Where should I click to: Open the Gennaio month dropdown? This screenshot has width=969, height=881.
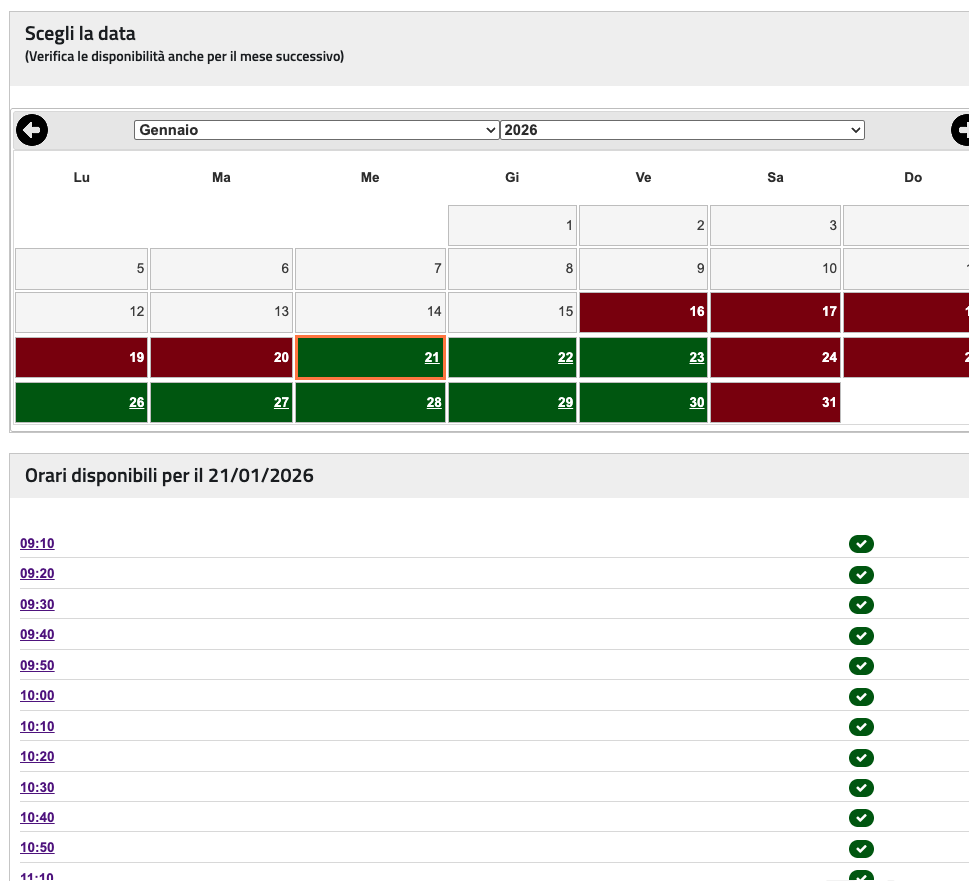tap(316, 130)
